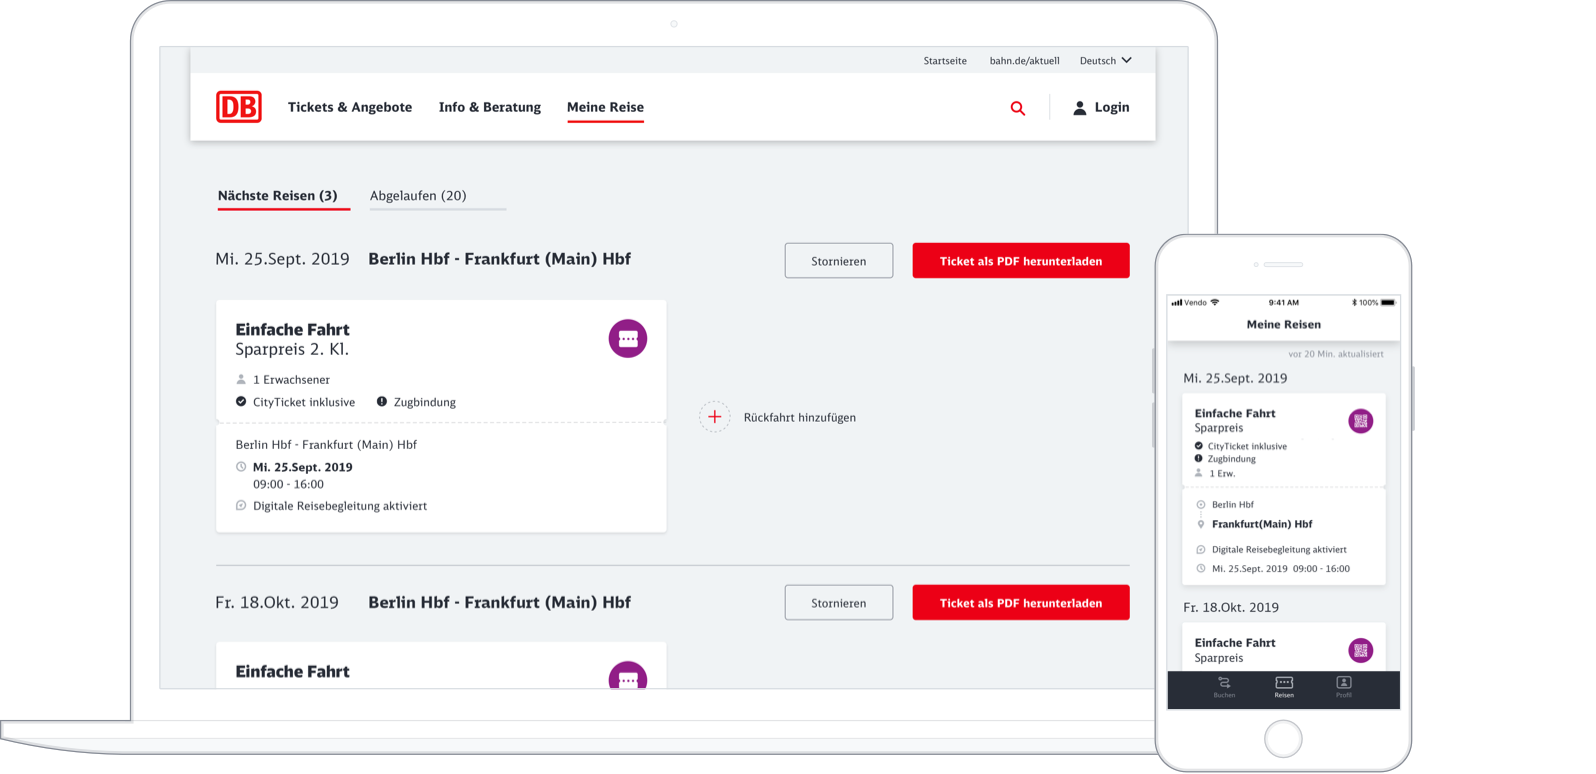Open the Startseite link

point(945,61)
